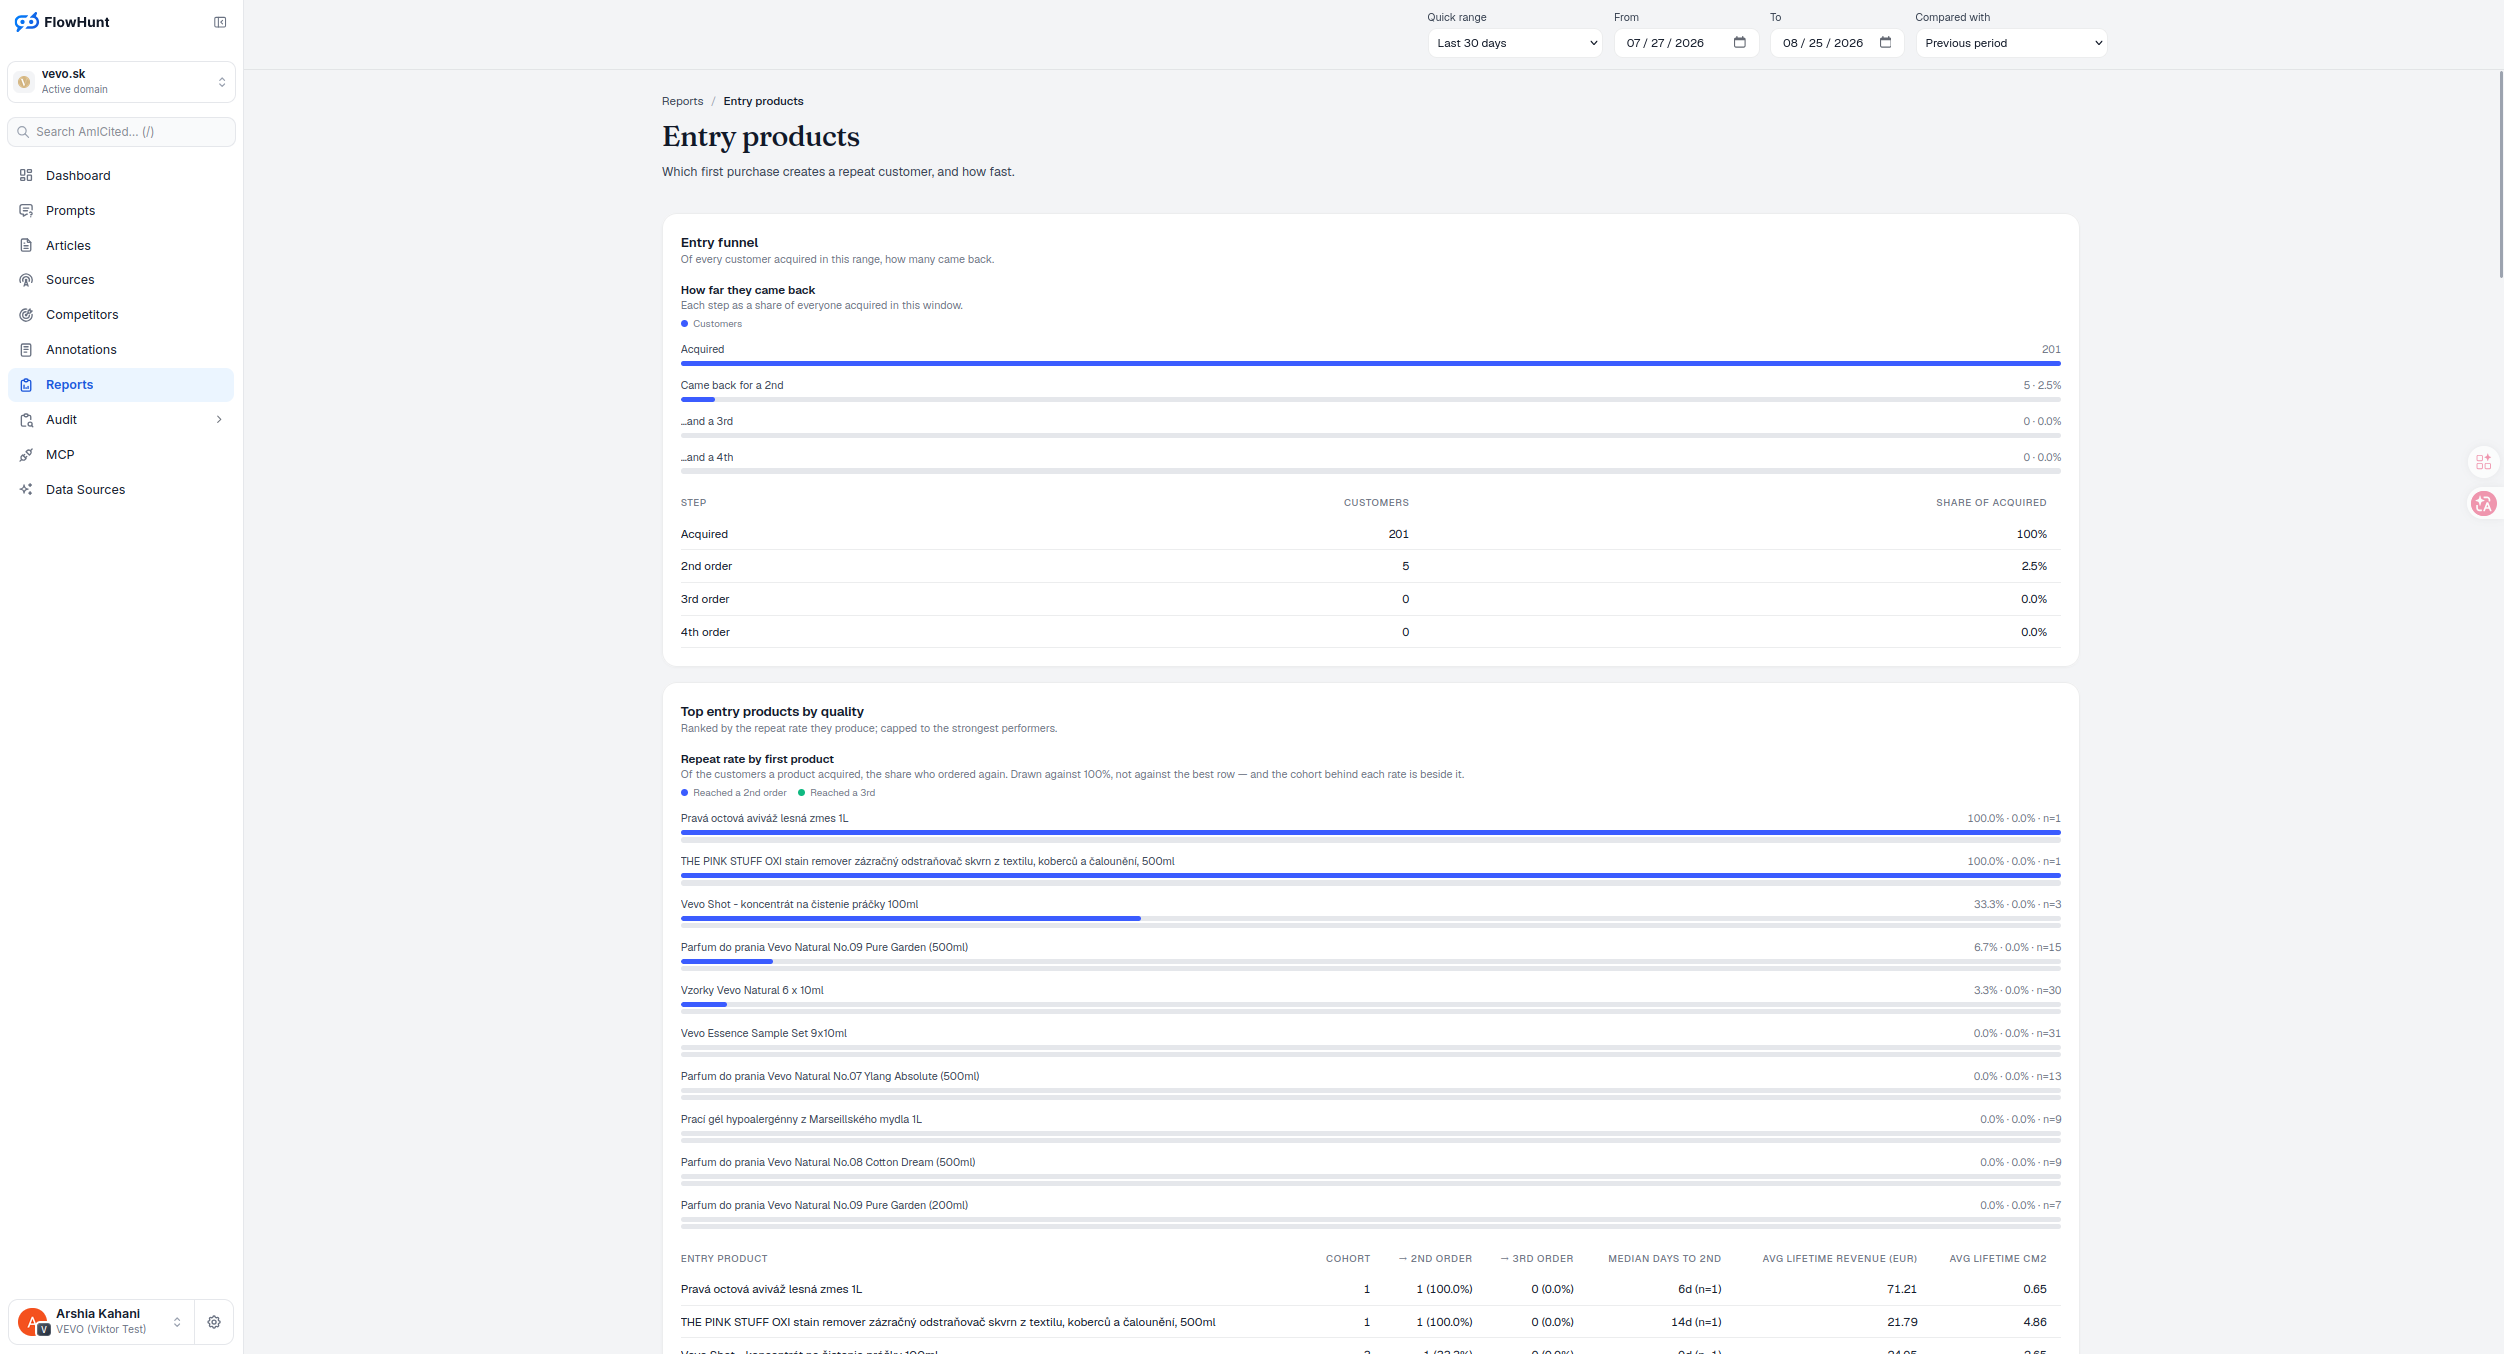The height and width of the screenshot is (1354, 2504).
Task: Toggle Reached a 3rd legend
Action: tap(836, 793)
